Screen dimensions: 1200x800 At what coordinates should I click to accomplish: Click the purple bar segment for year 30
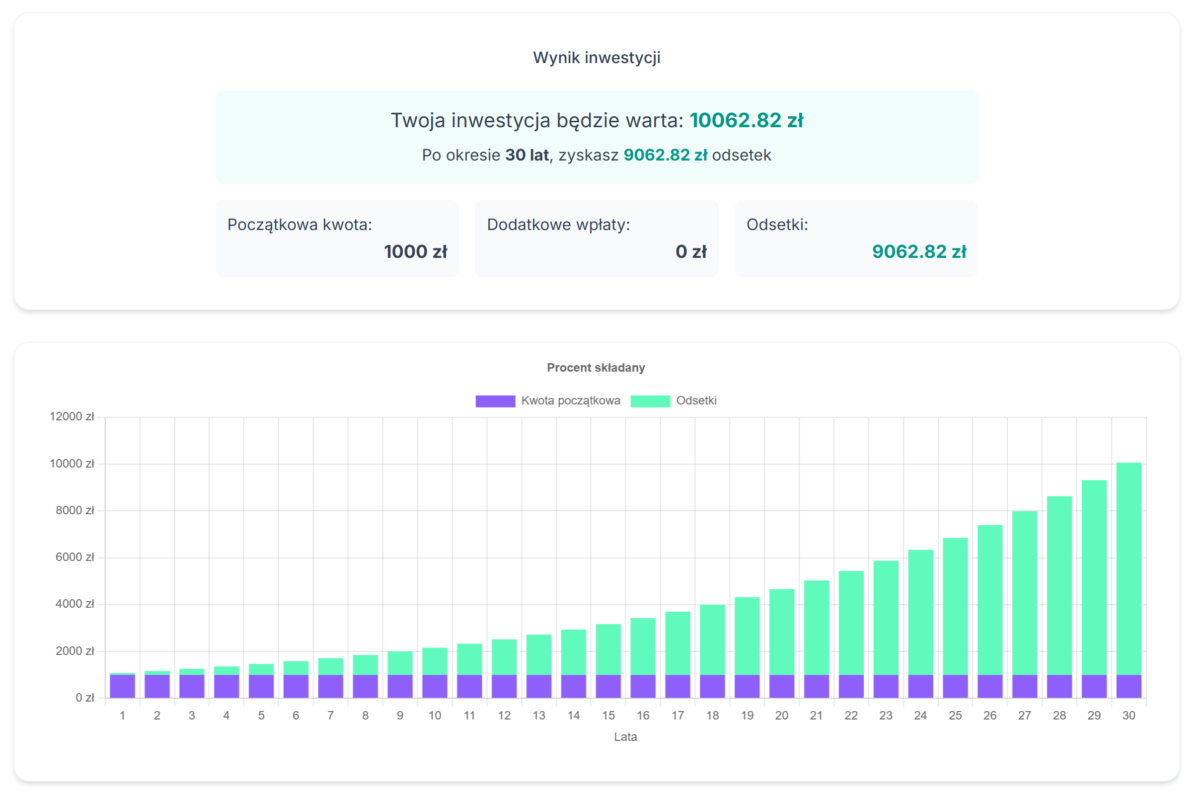click(1128, 686)
